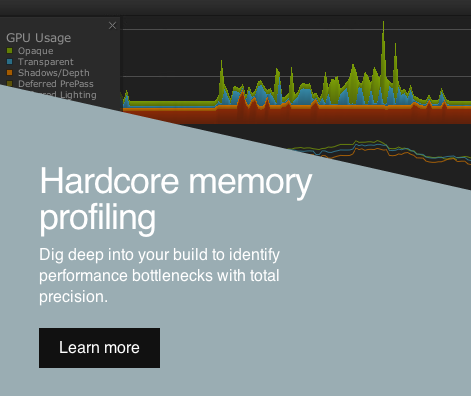Select the Shadows/Depth legend label

pos(54,73)
